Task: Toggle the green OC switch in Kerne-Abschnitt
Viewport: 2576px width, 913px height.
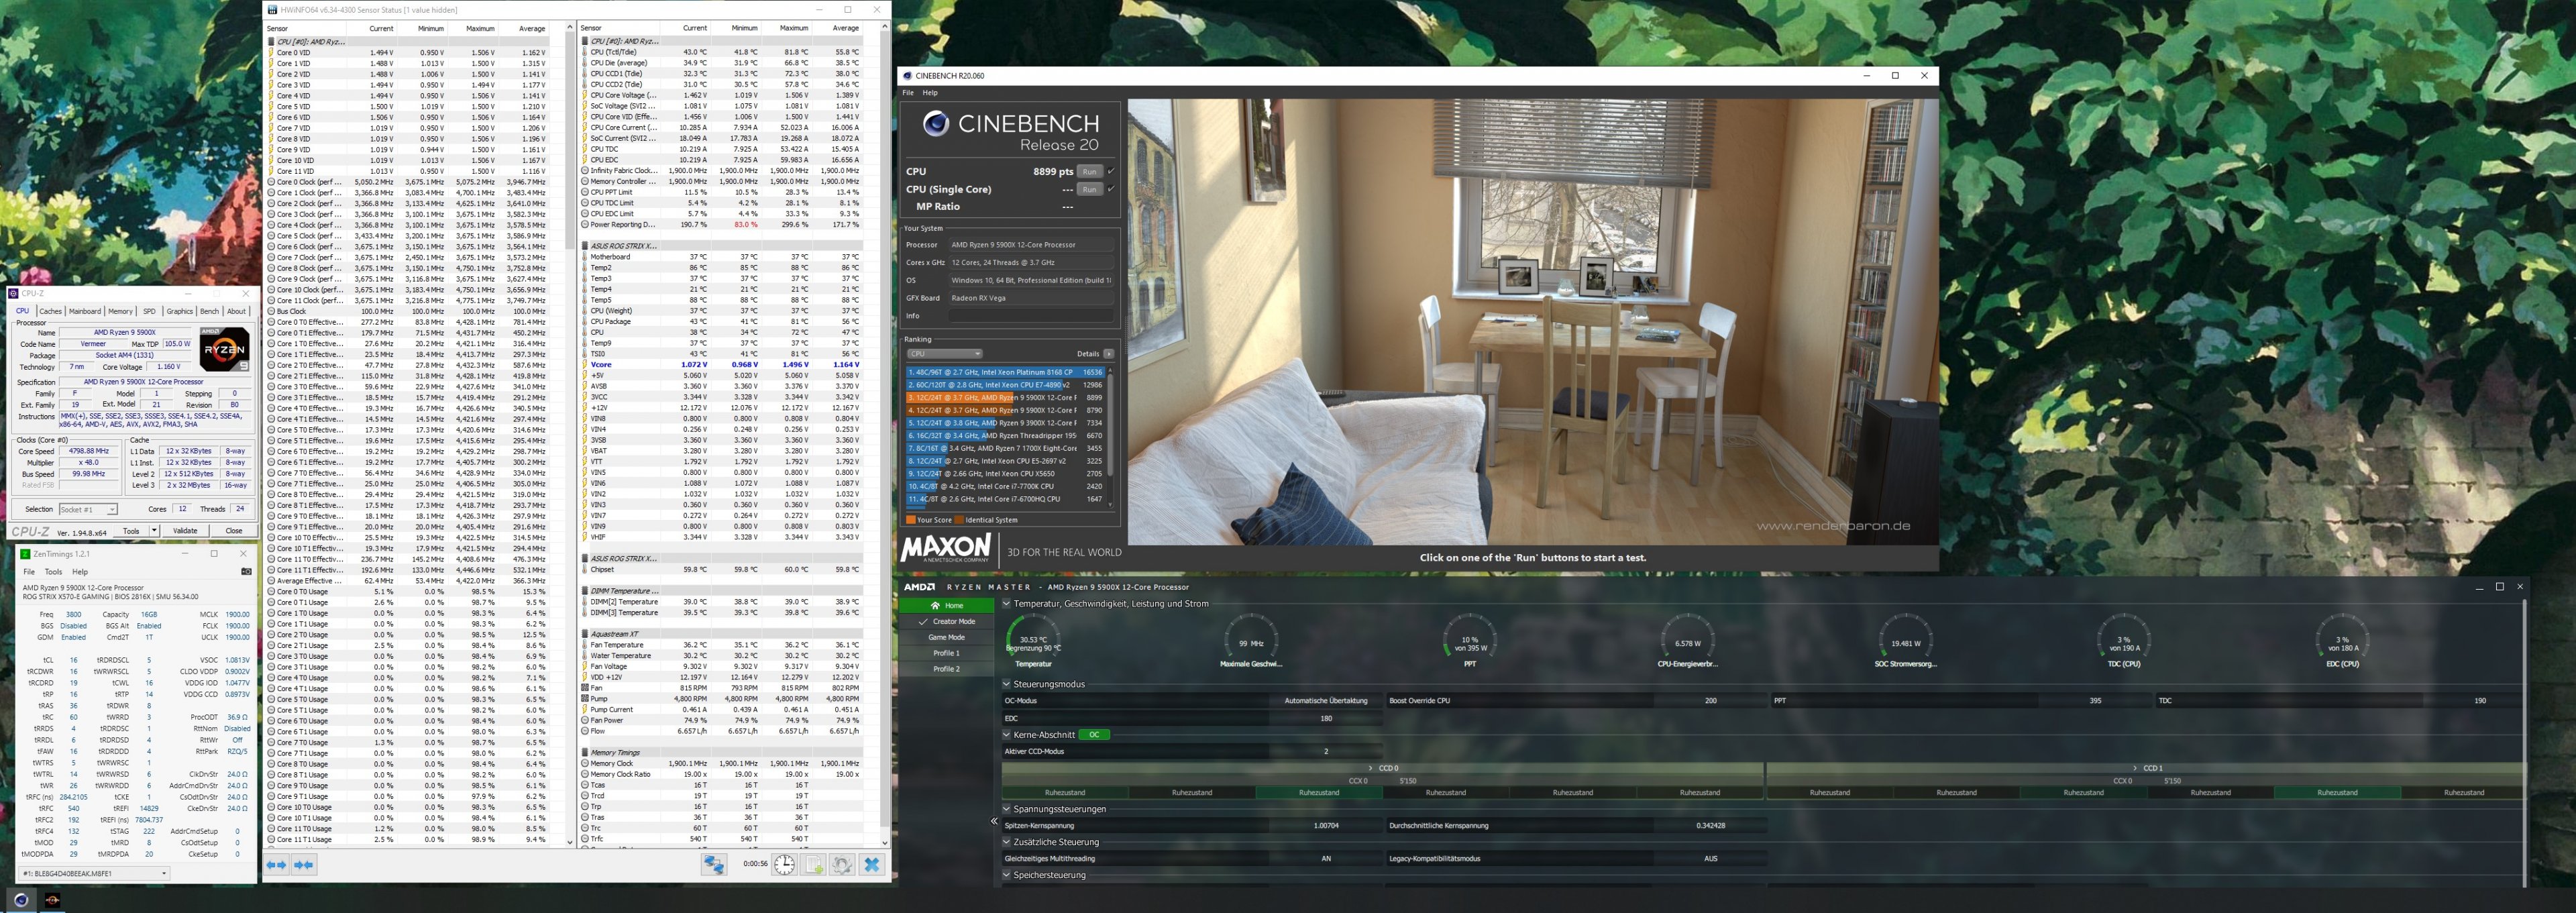Action: [1094, 735]
